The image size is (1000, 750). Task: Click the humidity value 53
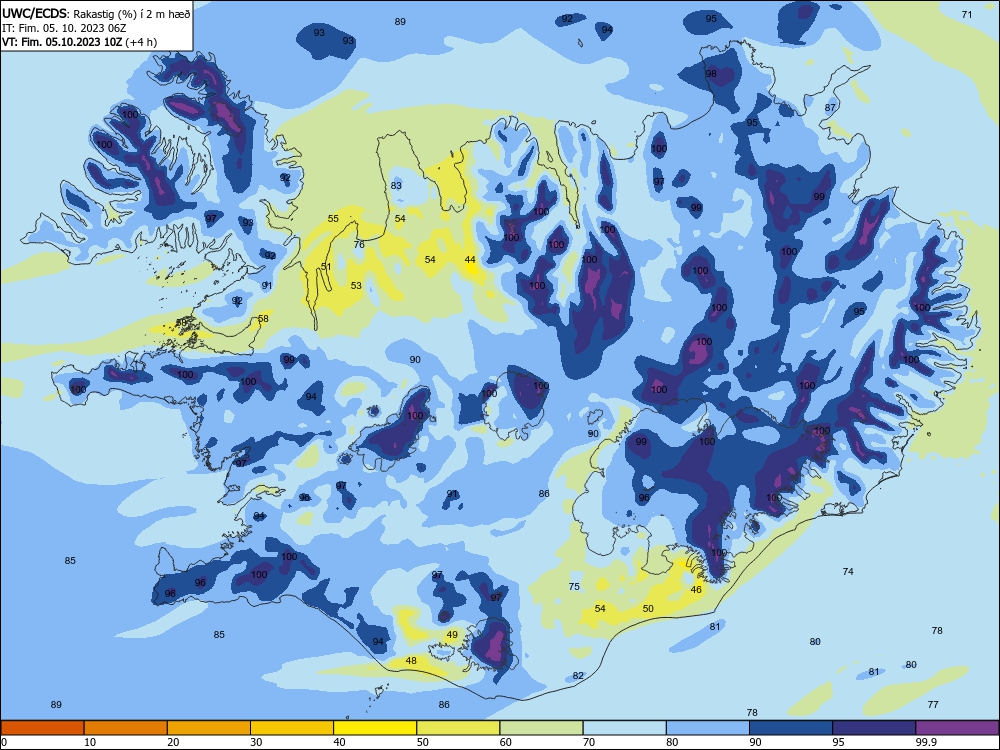(x=356, y=285)
